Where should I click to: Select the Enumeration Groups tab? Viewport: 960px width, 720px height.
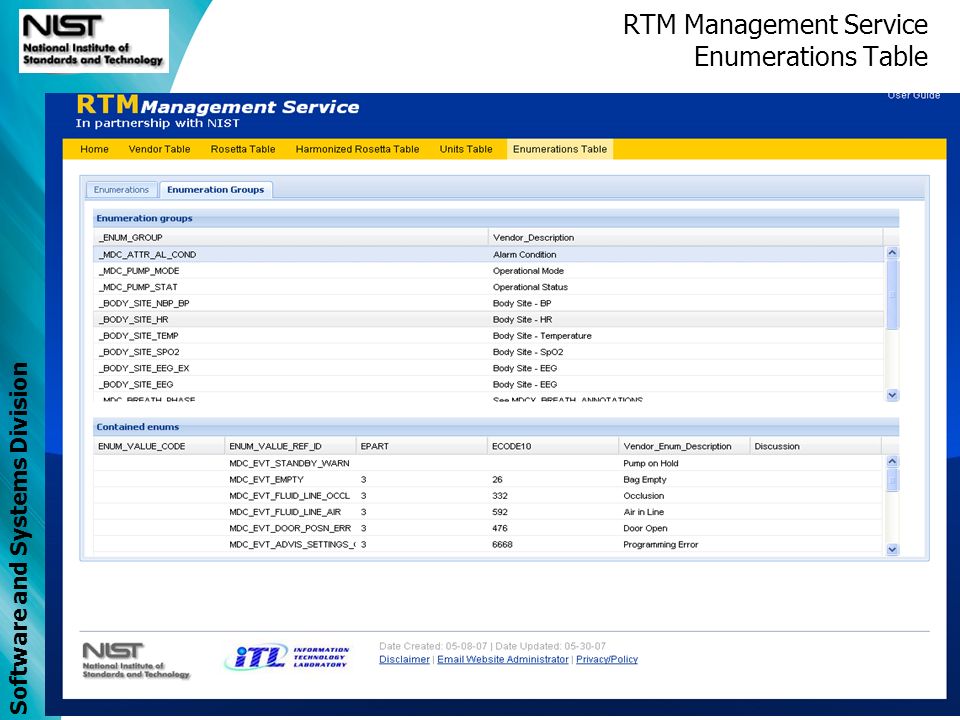coord(216,190)
